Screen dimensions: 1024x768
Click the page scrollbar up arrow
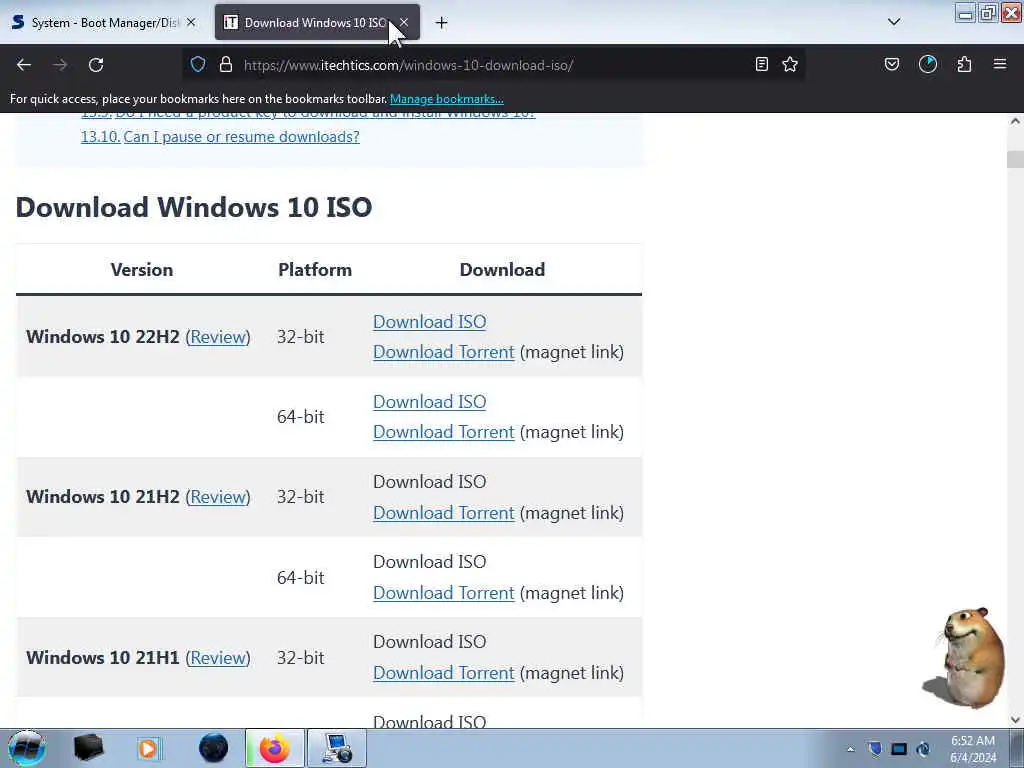[1015, 121]
